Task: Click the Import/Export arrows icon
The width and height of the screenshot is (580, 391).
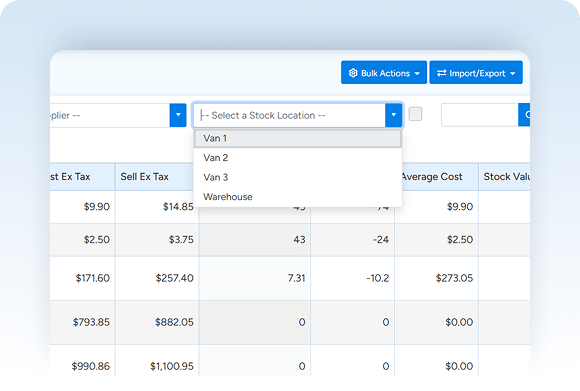Action: pyautogui.click(x=441, y=73)
